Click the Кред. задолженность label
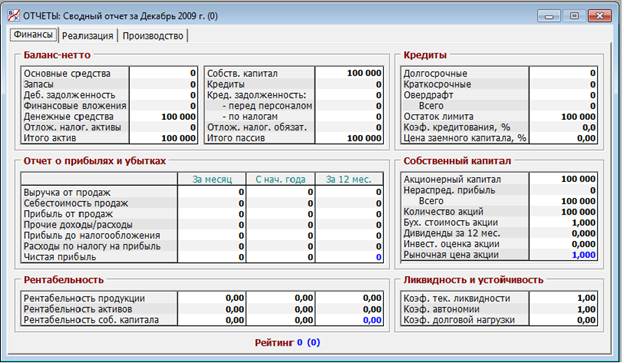The image size is (624, 363). (257, 95)
